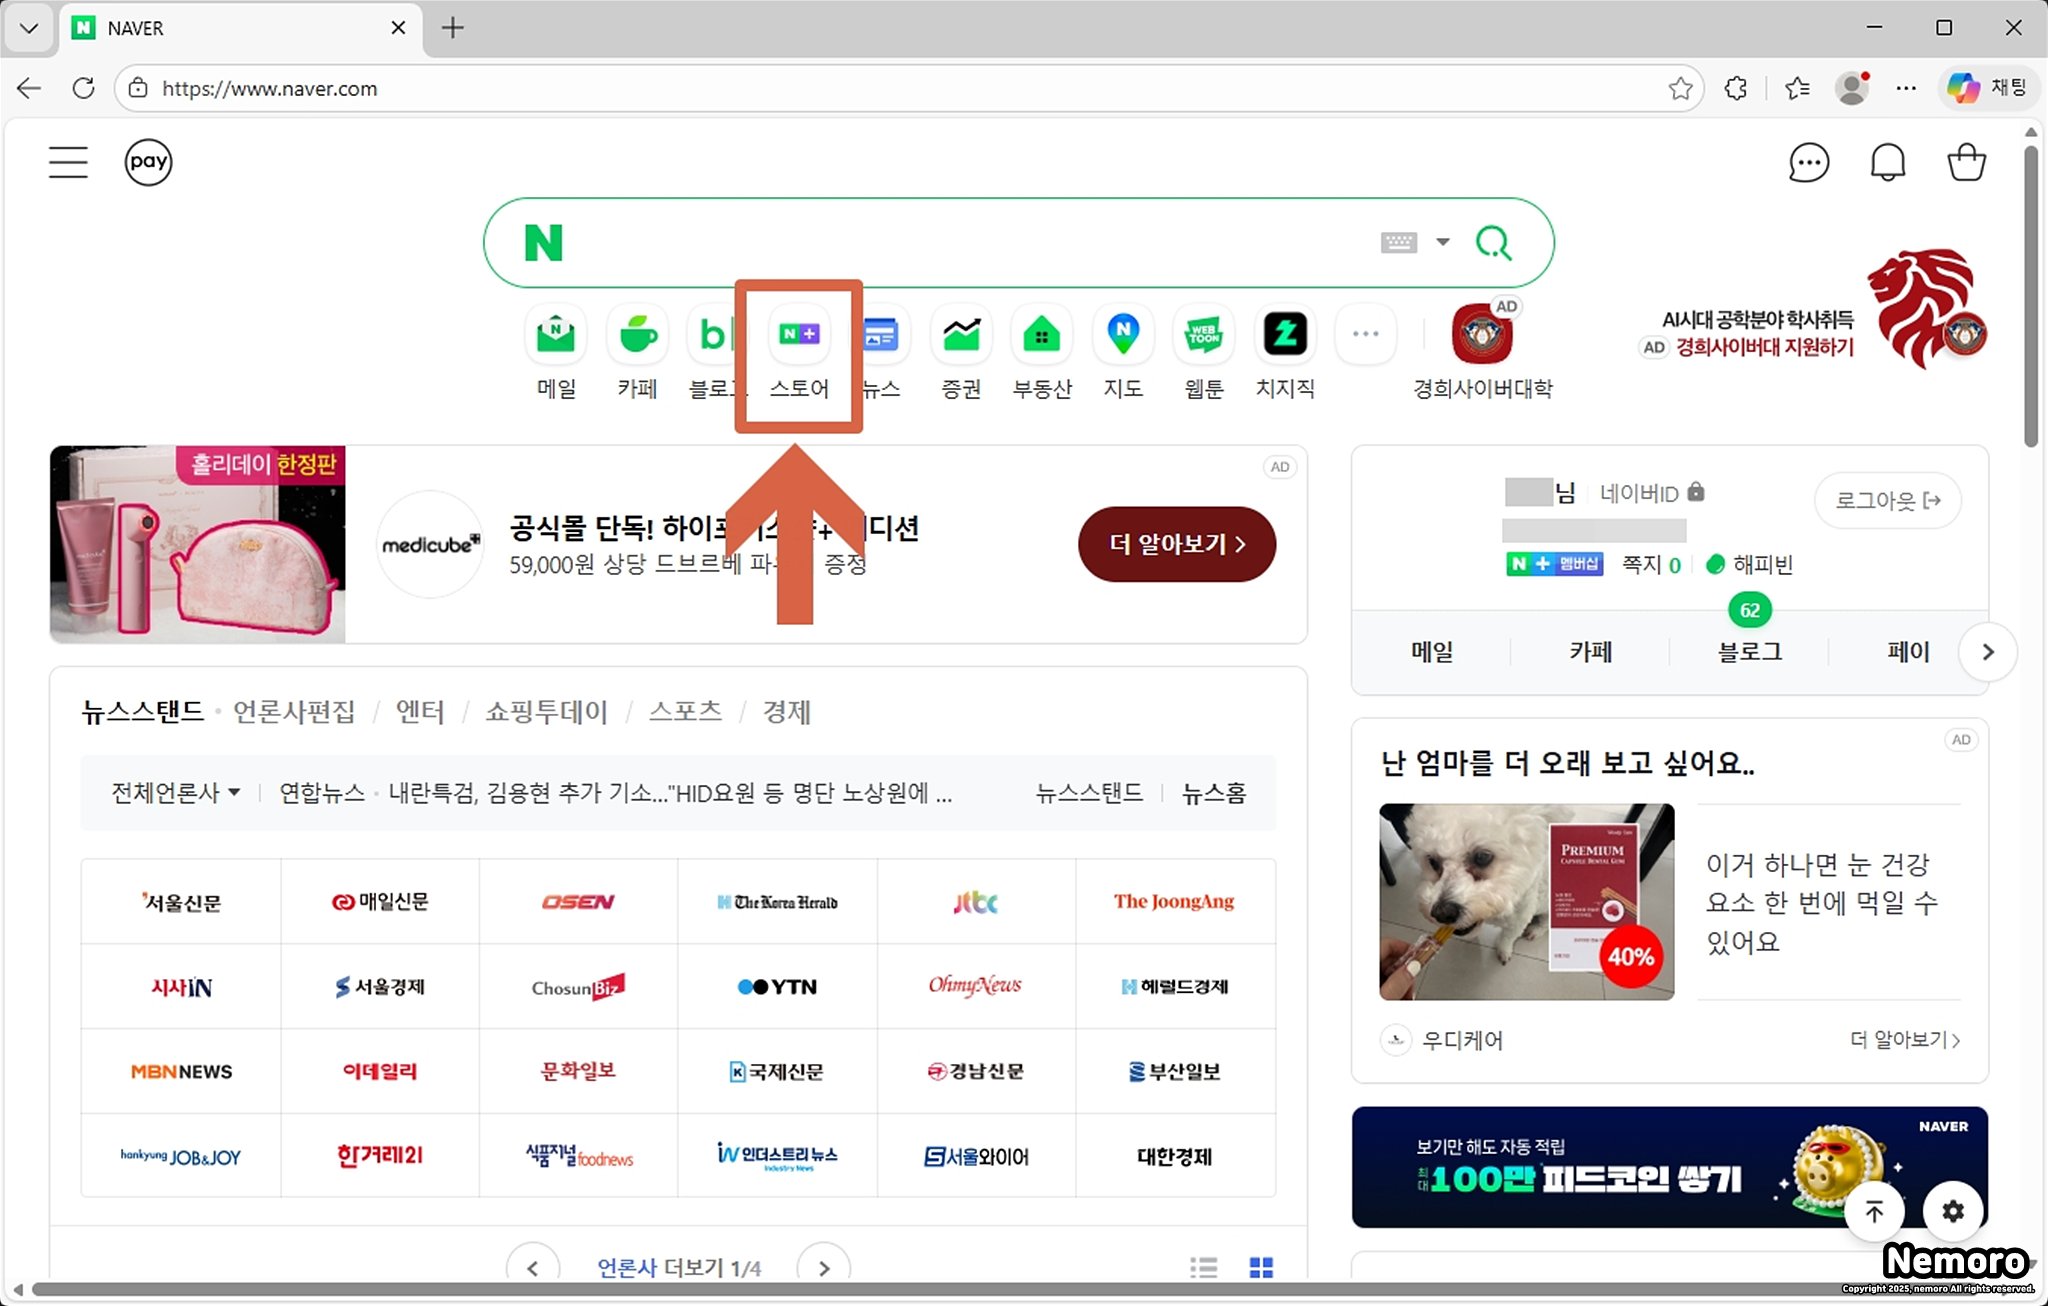Open the Naver Pay icon
Image resolution: width=2048 pixels, height=1306 pixels.
(x=148, y=162)
